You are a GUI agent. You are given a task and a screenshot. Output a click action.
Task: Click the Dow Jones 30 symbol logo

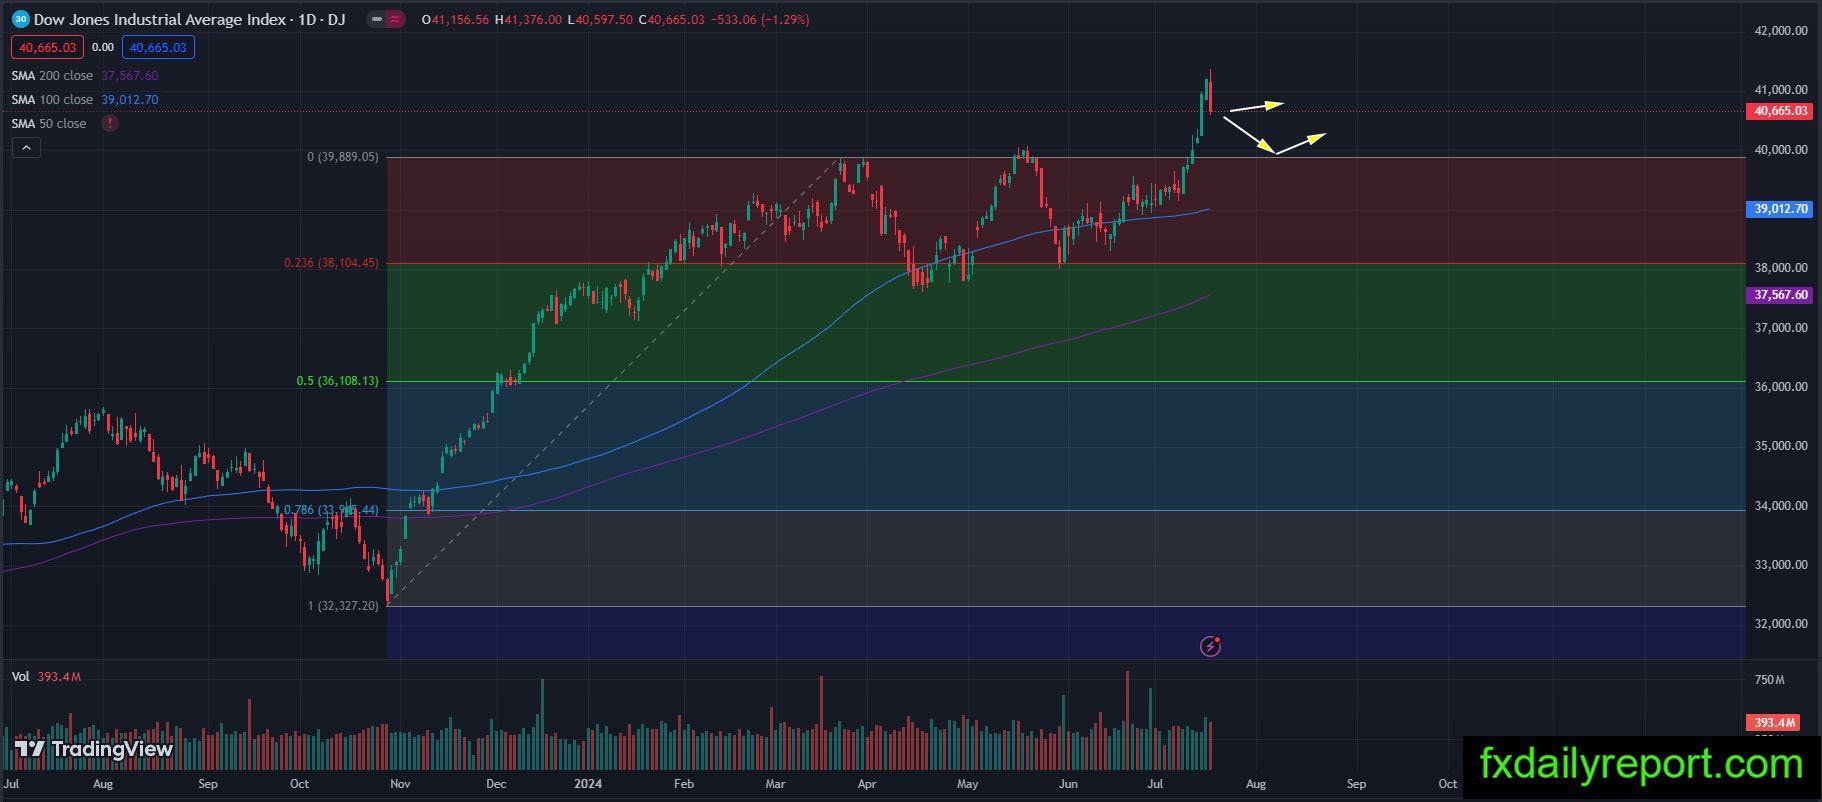coord(20,19)
